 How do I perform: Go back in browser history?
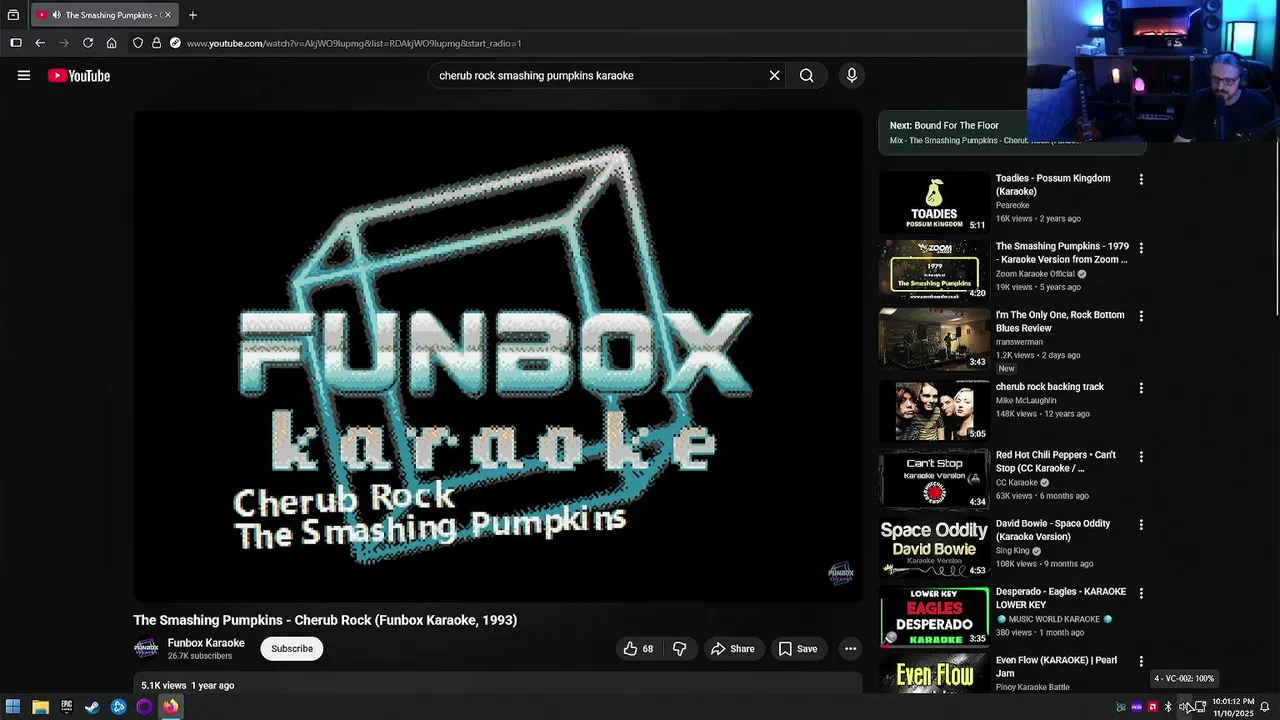click(40, 43)
